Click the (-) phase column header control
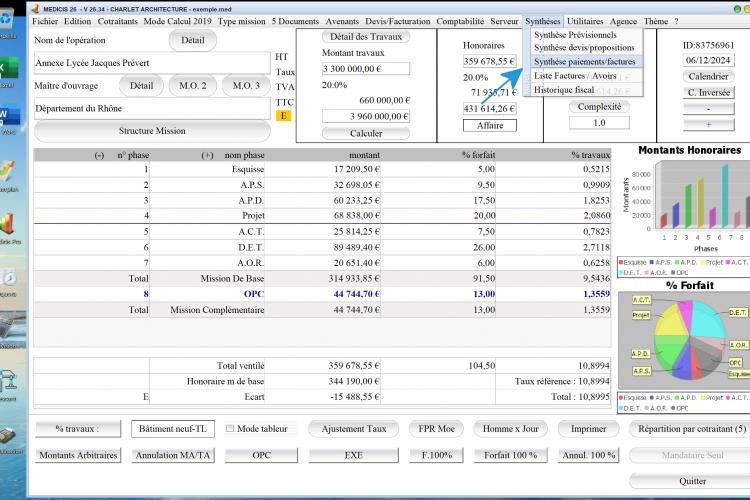The height and width of the screenshot is (500, 750). coord(99,156)
